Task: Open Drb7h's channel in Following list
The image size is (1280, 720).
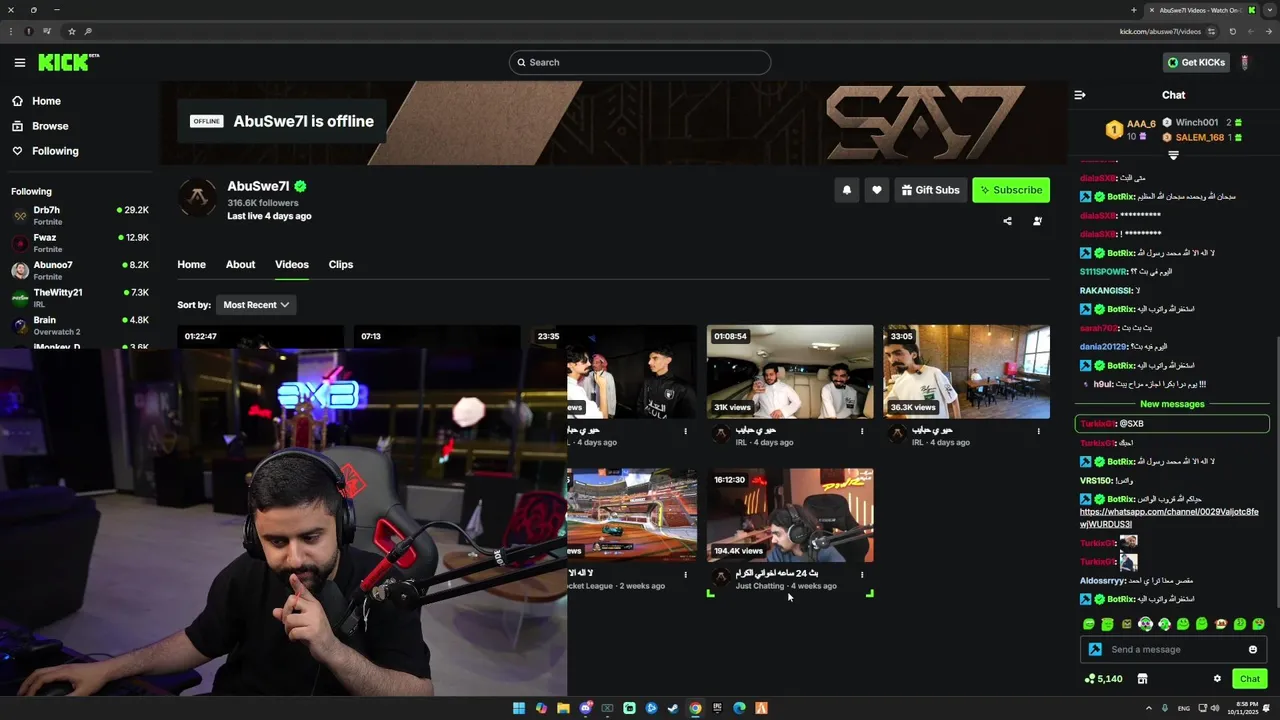Action: click(80, 215)
